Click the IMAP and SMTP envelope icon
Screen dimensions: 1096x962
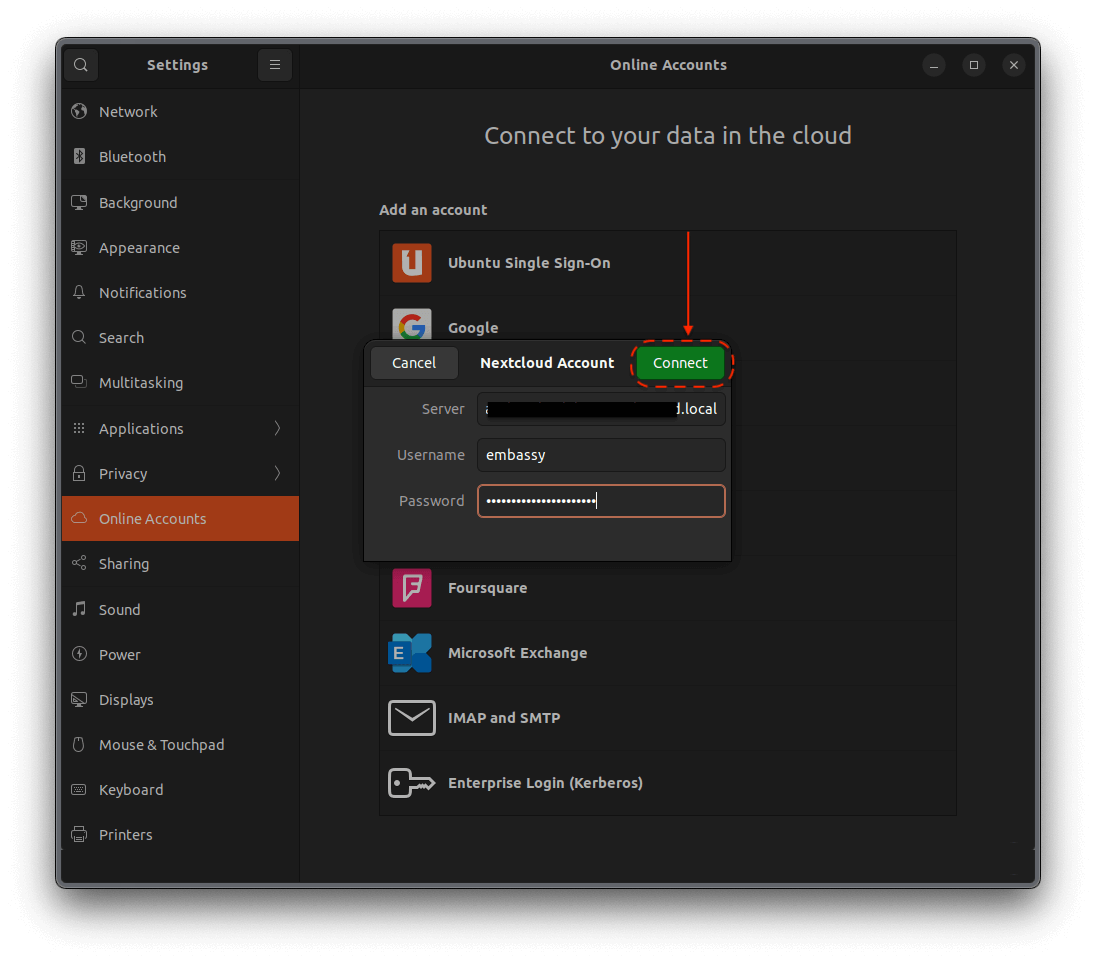(x=412, y=717)
